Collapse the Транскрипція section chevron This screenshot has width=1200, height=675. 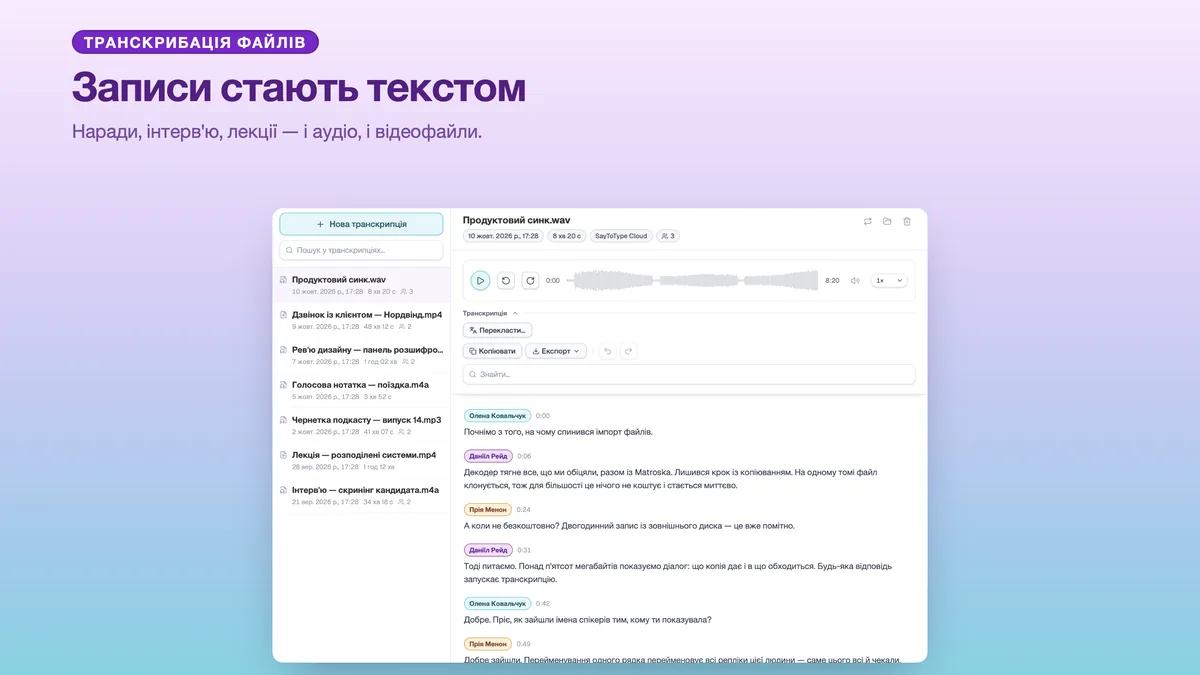pos(515,313)
